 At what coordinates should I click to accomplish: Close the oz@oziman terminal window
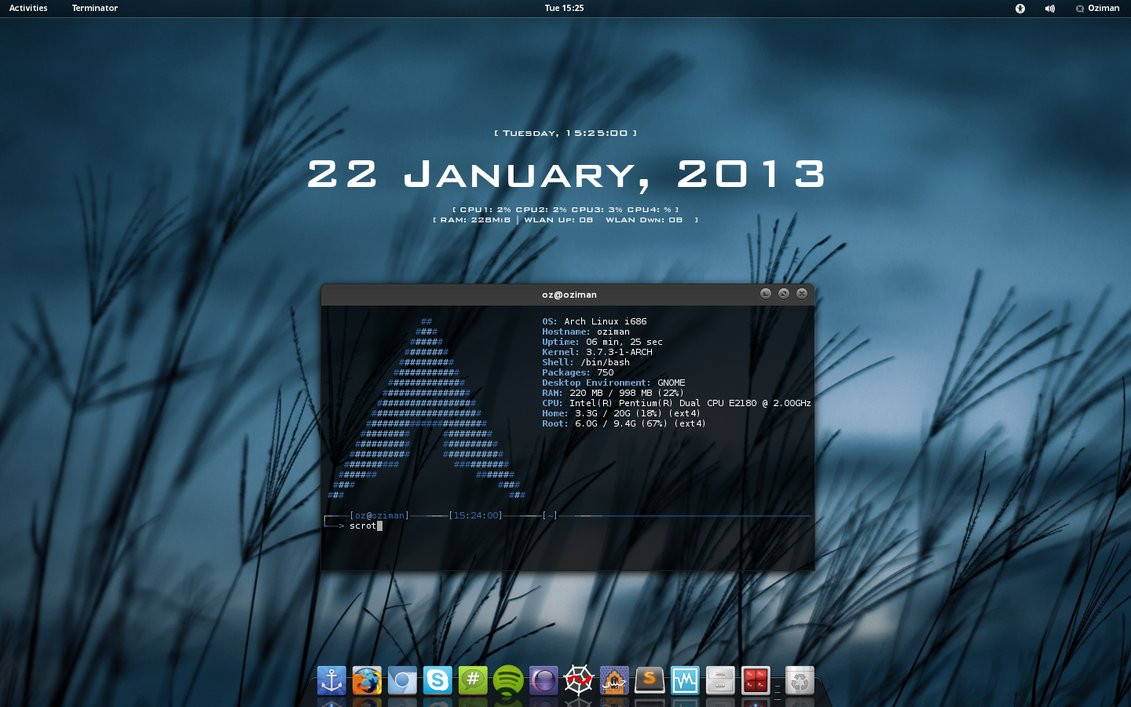tap(801, 294)
